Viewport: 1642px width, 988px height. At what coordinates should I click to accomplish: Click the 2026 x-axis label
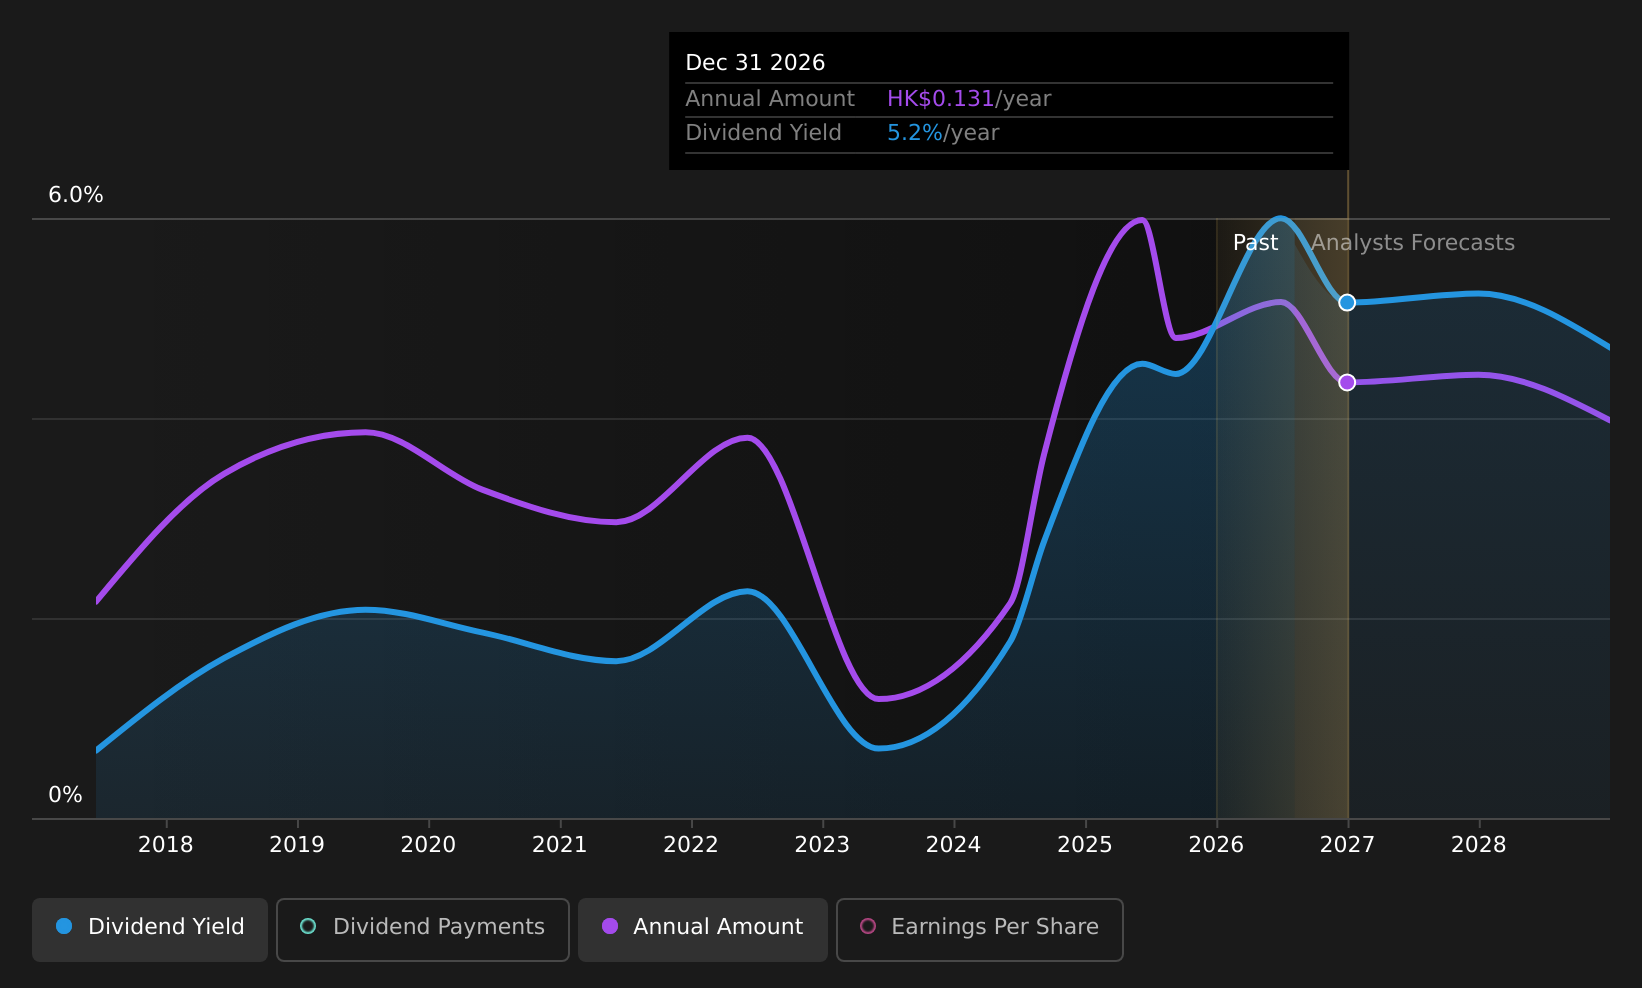click(1216, 845)
